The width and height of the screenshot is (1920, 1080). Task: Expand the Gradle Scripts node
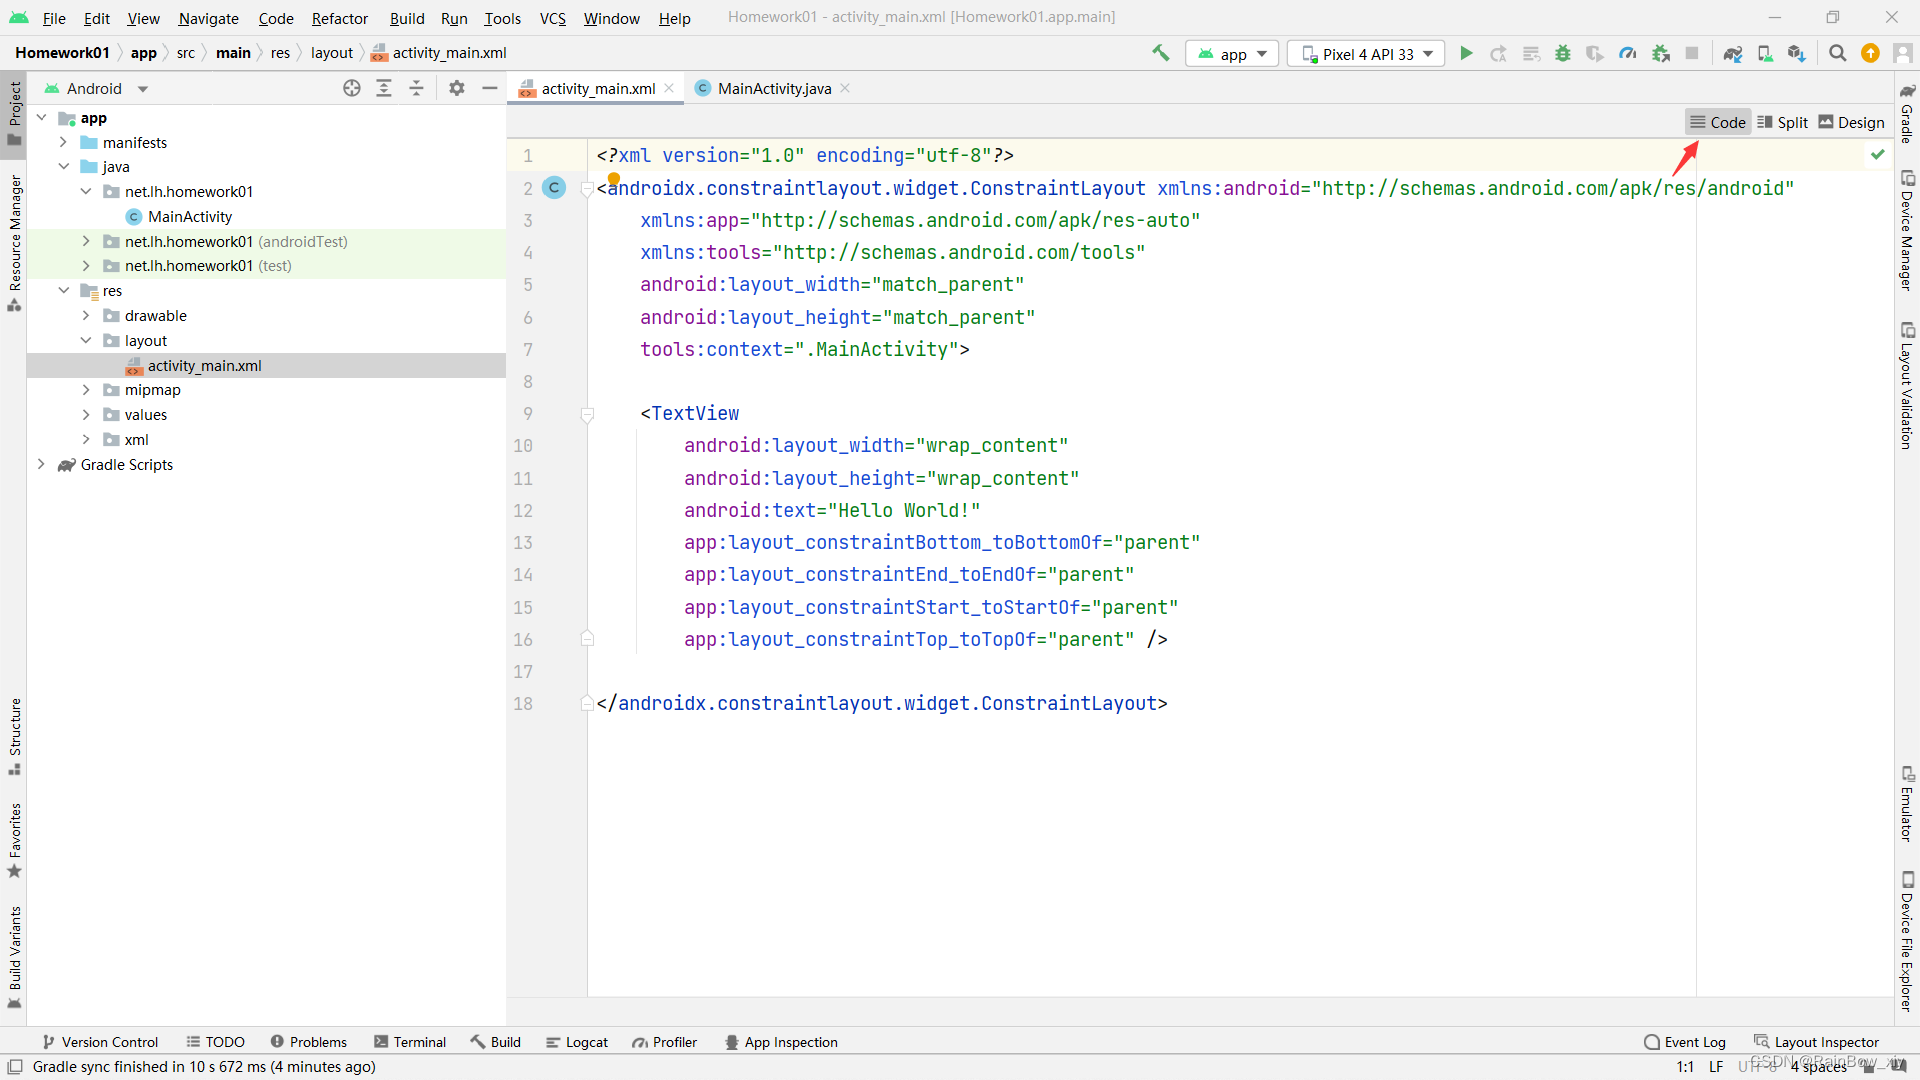(41, 464)
